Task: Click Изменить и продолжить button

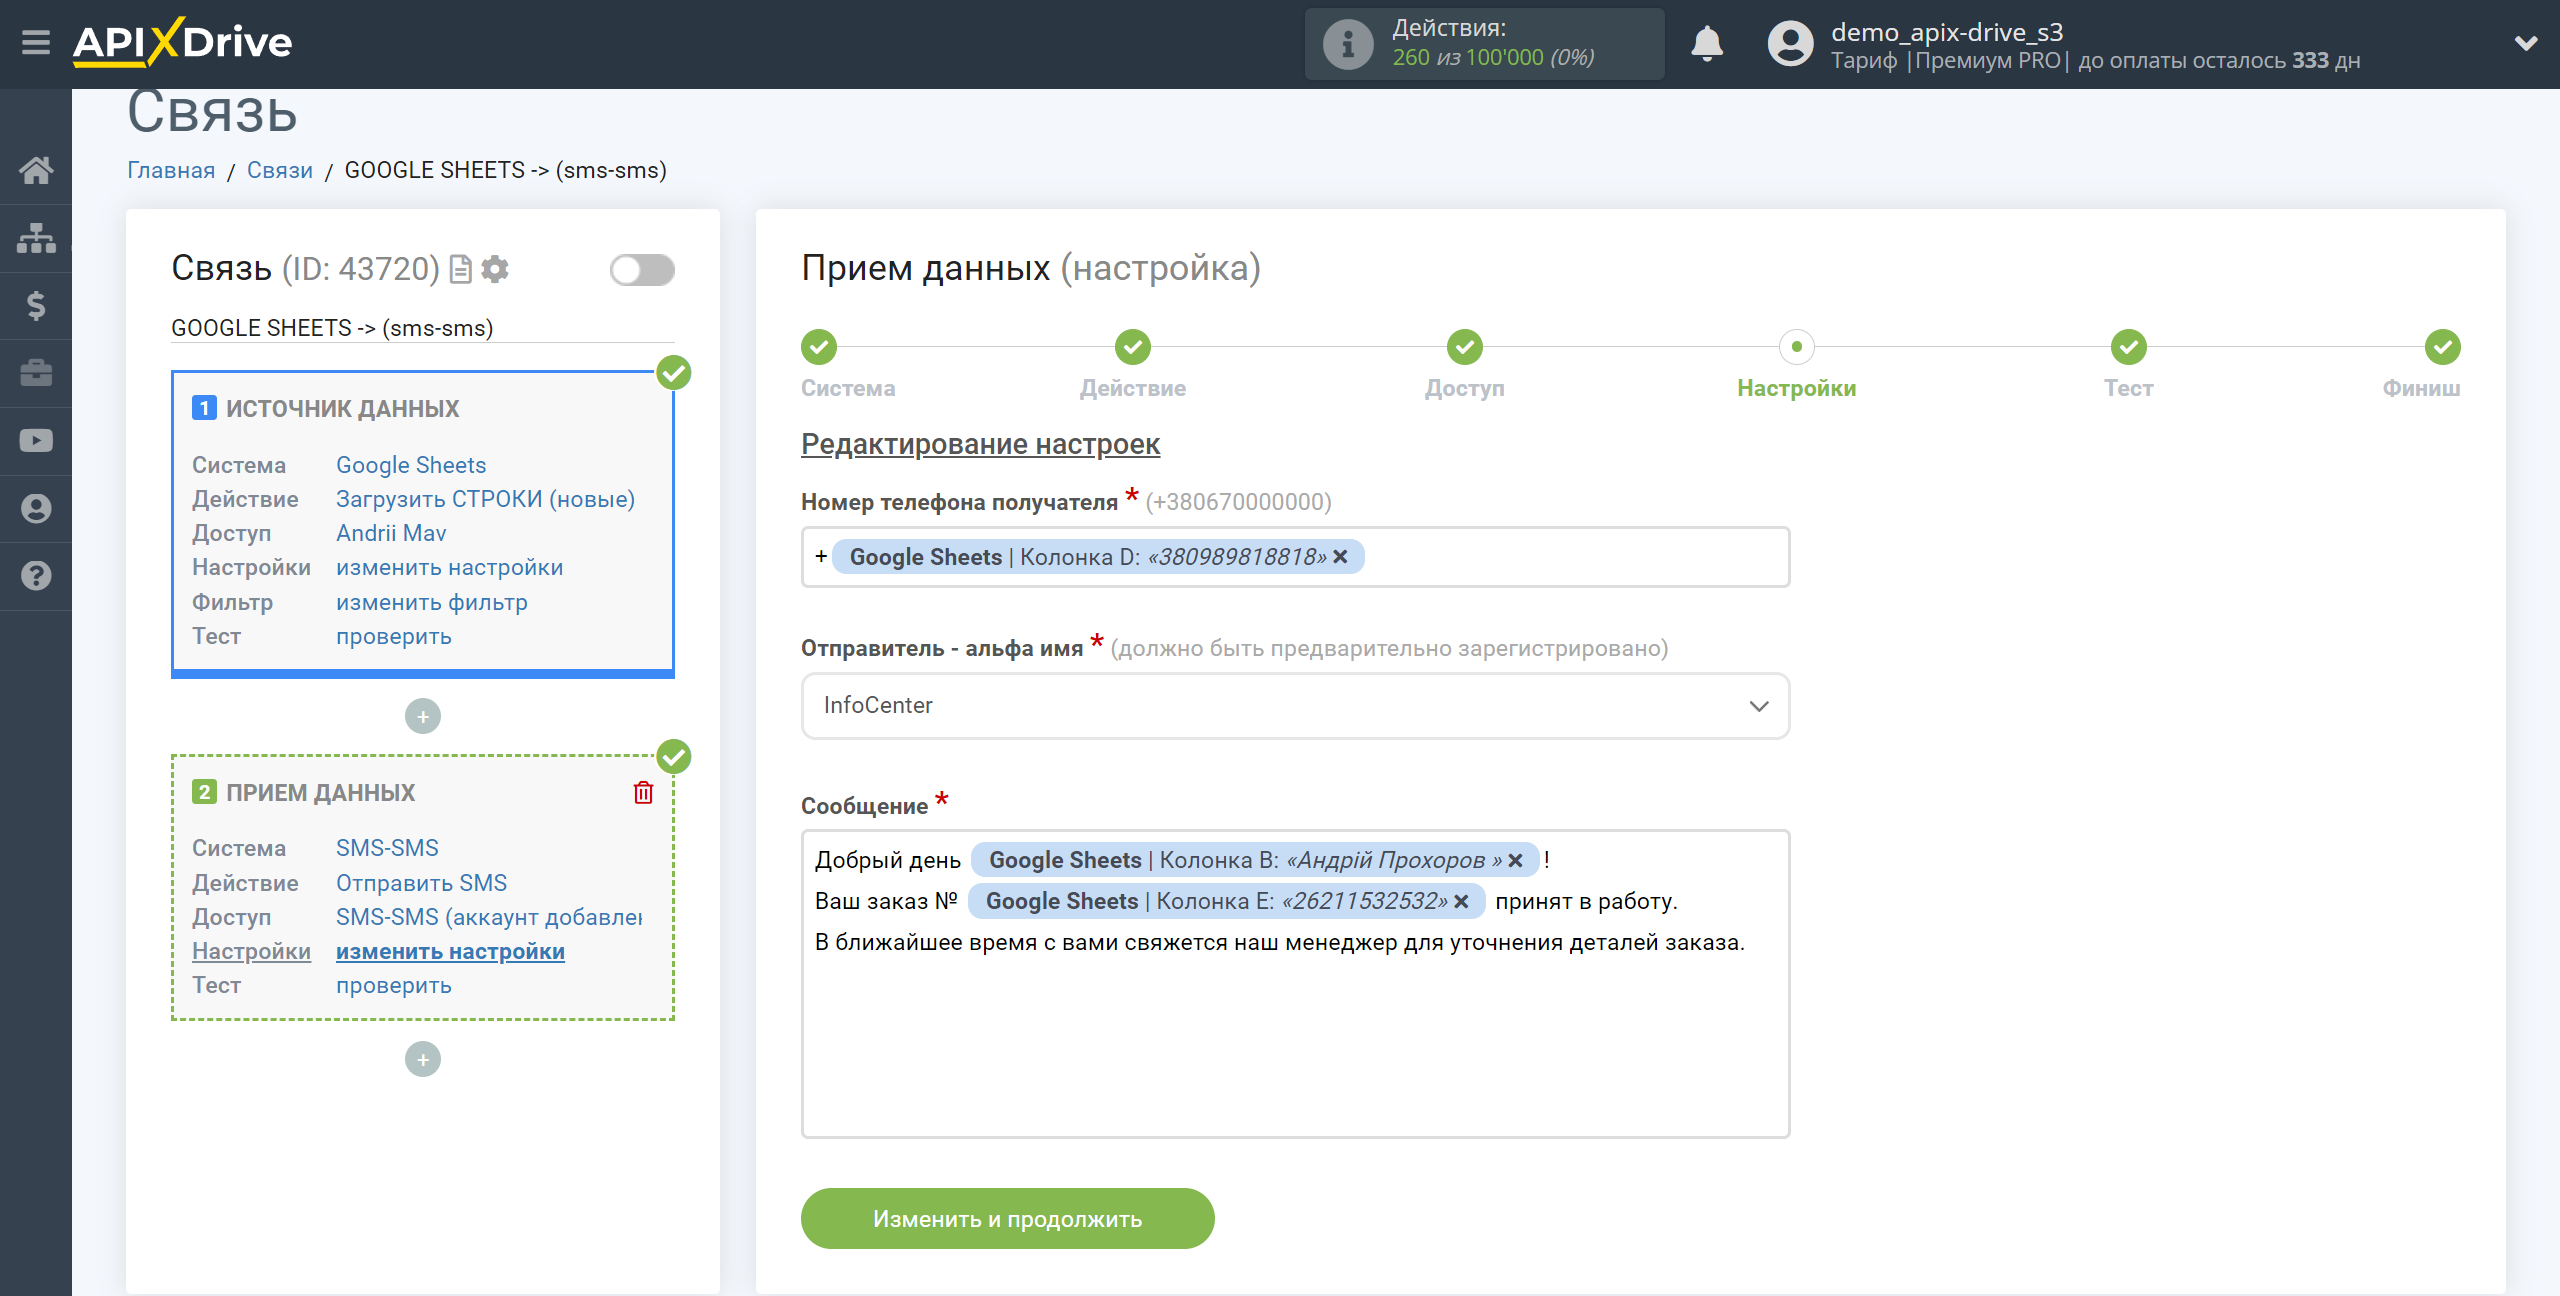Action: pos(1008,1219)
